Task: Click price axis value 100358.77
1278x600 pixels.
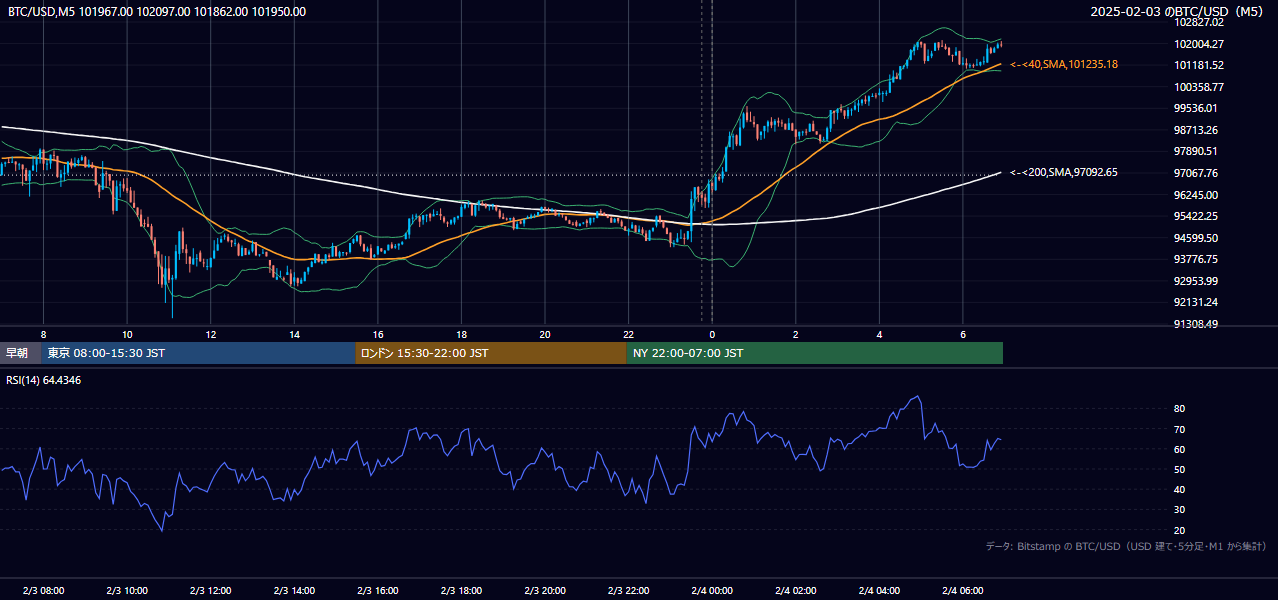Action: click(1200, 87)
